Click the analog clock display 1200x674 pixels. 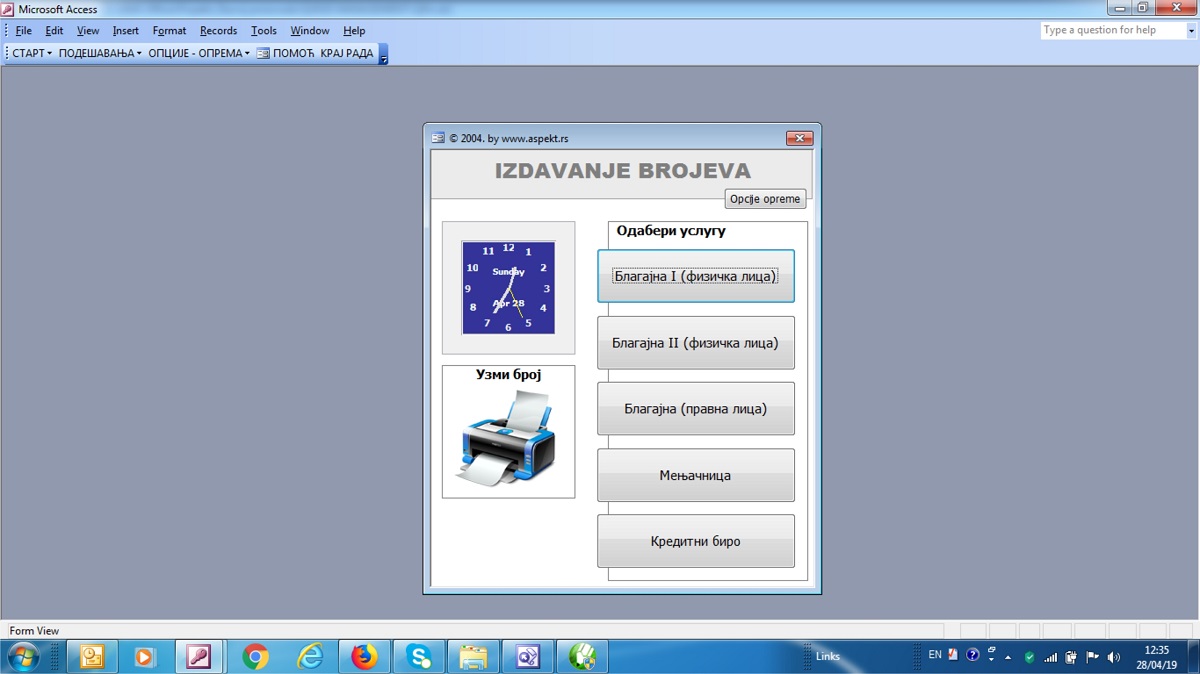click(508, 287)
